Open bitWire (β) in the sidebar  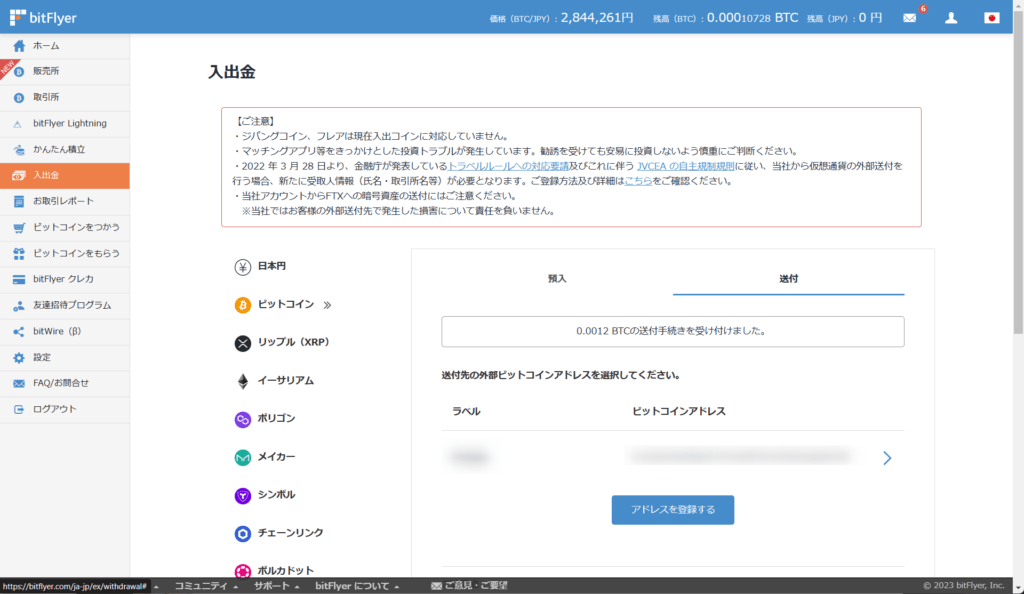[65, 332]
